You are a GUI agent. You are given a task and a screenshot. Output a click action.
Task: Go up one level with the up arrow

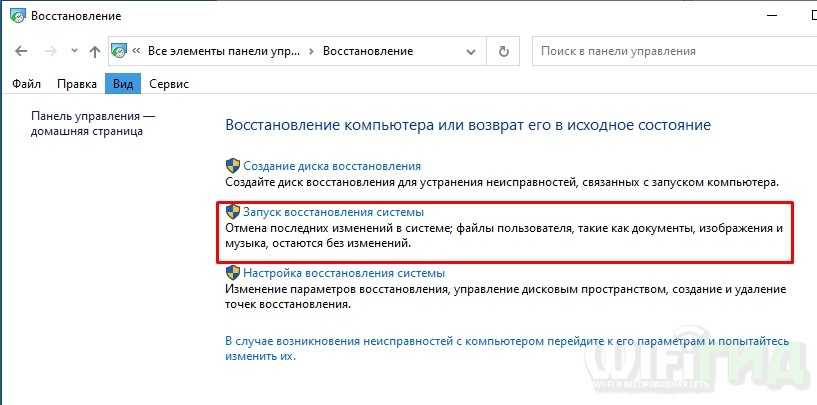[x=95, y=51]
